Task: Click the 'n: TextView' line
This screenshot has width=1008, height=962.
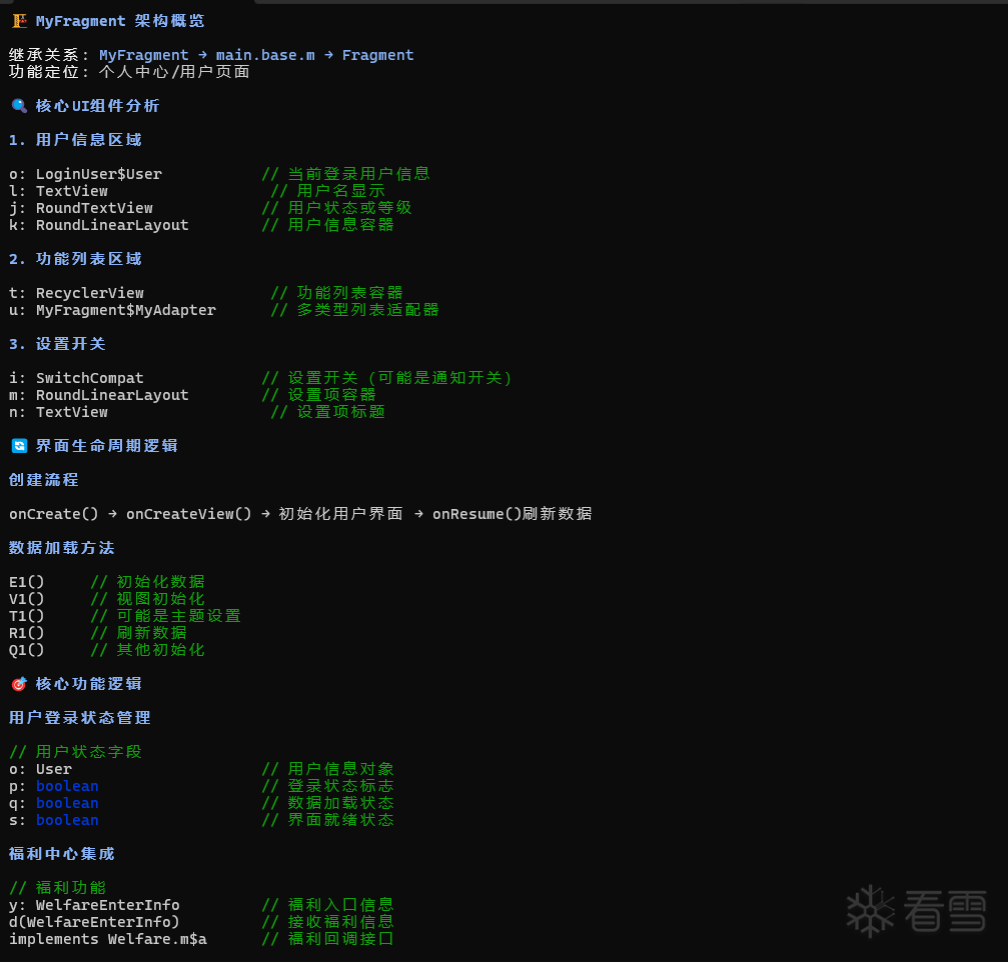Action: [58, 412]
